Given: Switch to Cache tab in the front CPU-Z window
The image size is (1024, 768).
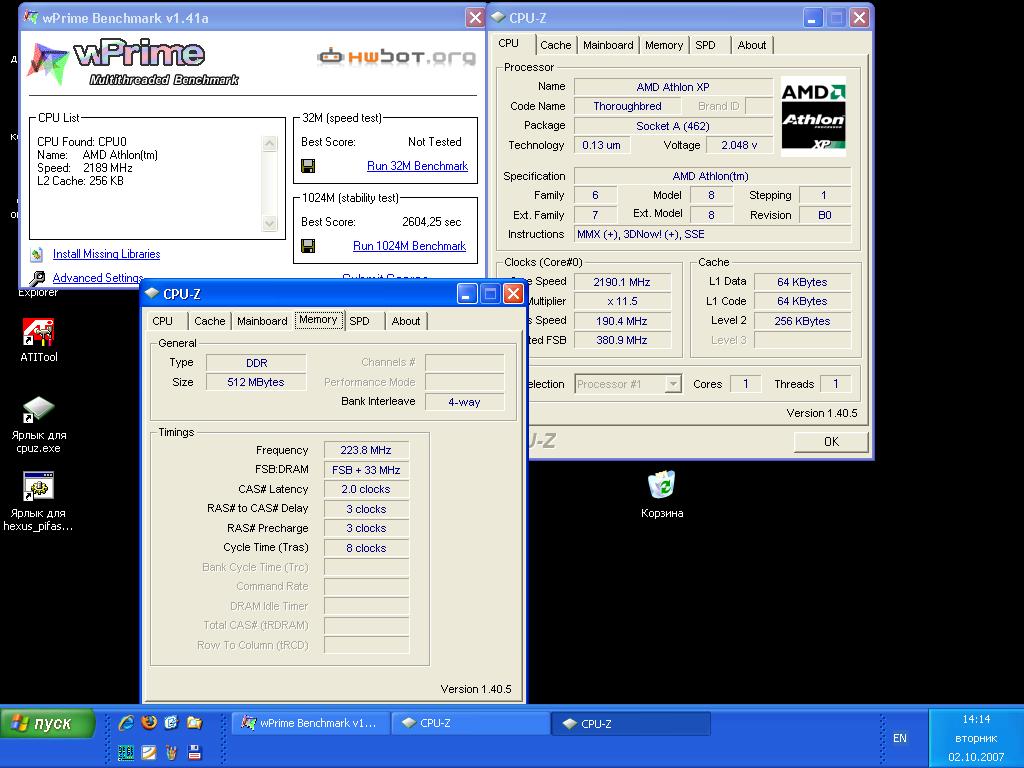Looking at the screenshot, I should pyautogui.click(x=210, y=321).
